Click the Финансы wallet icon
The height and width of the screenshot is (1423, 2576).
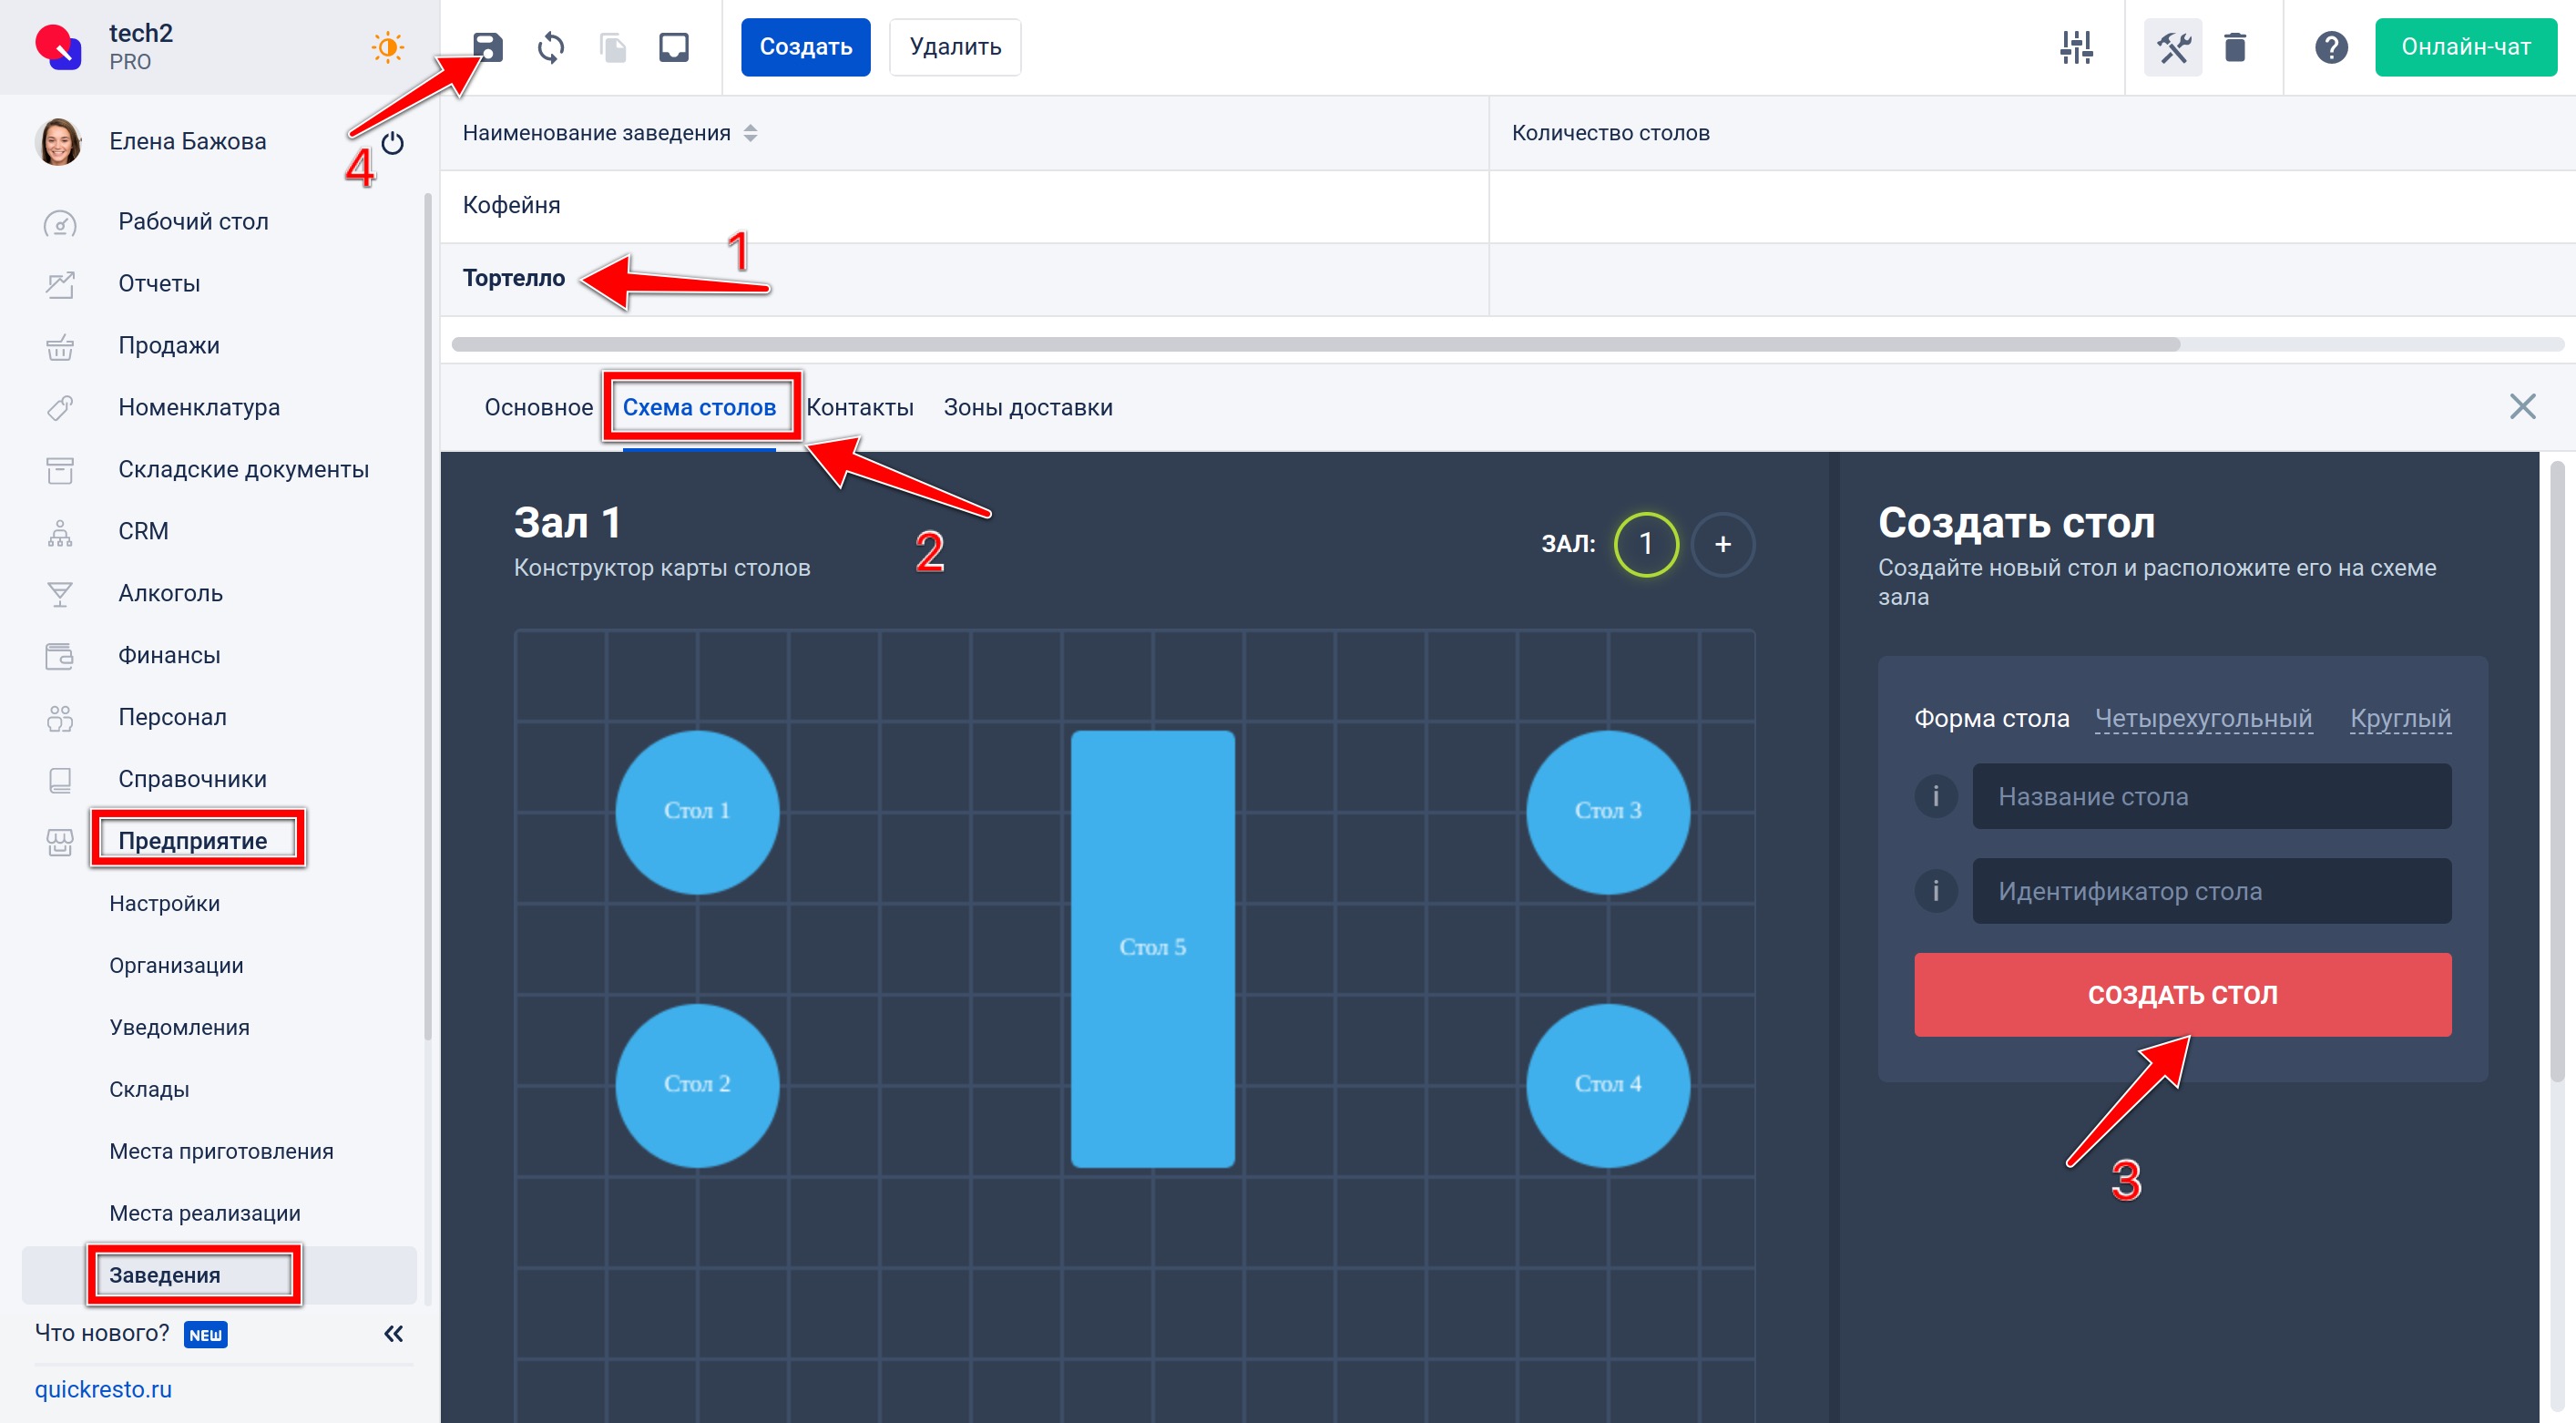59,656
